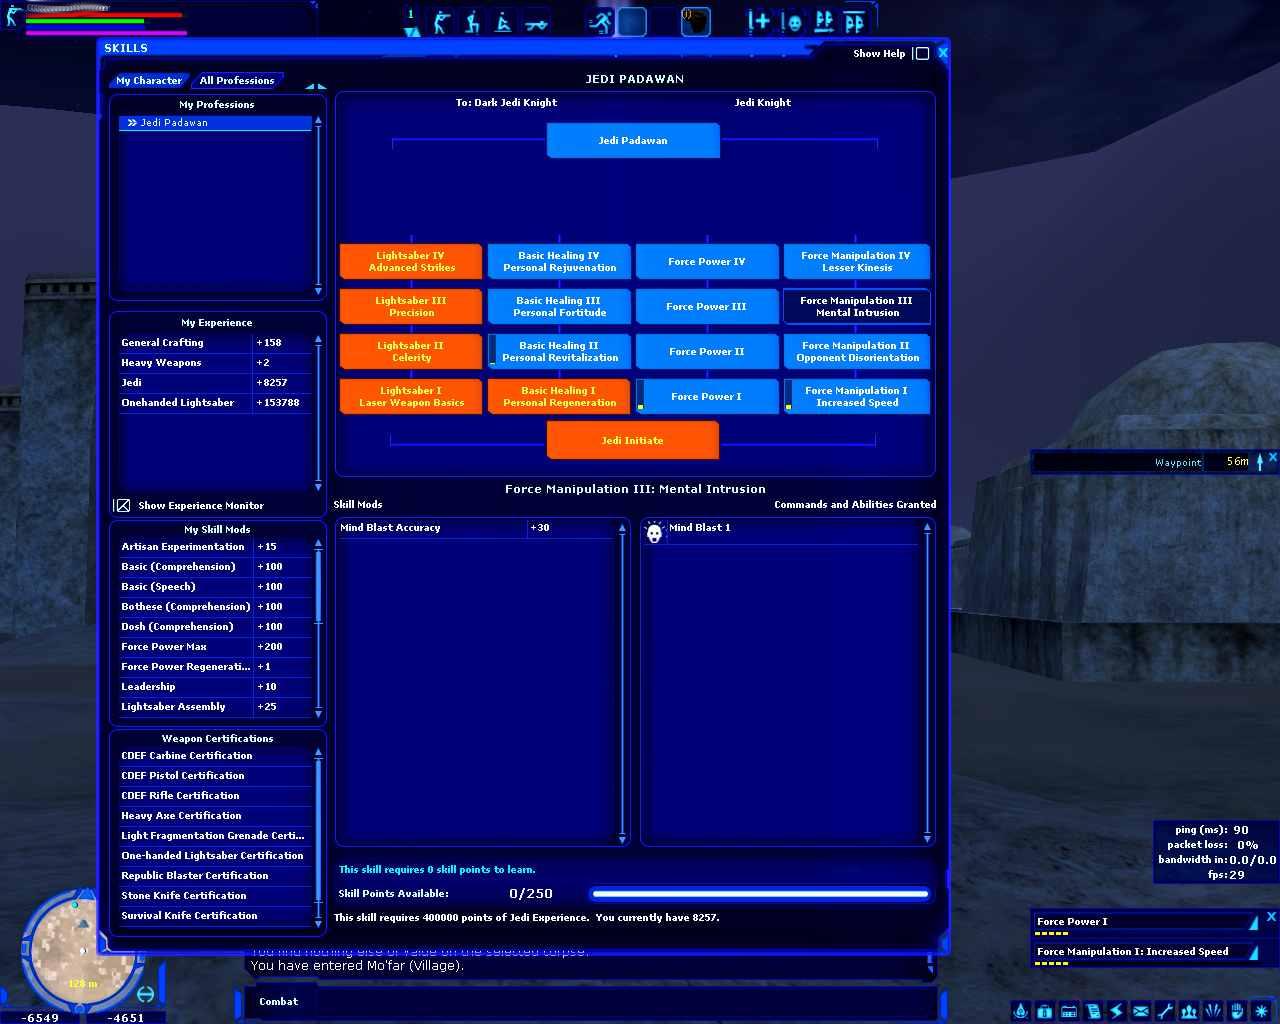Expand Force Manipulation I Increased Speed arrow
This screenshot has width=1280, height=1024.
[x=1254, y=952]
